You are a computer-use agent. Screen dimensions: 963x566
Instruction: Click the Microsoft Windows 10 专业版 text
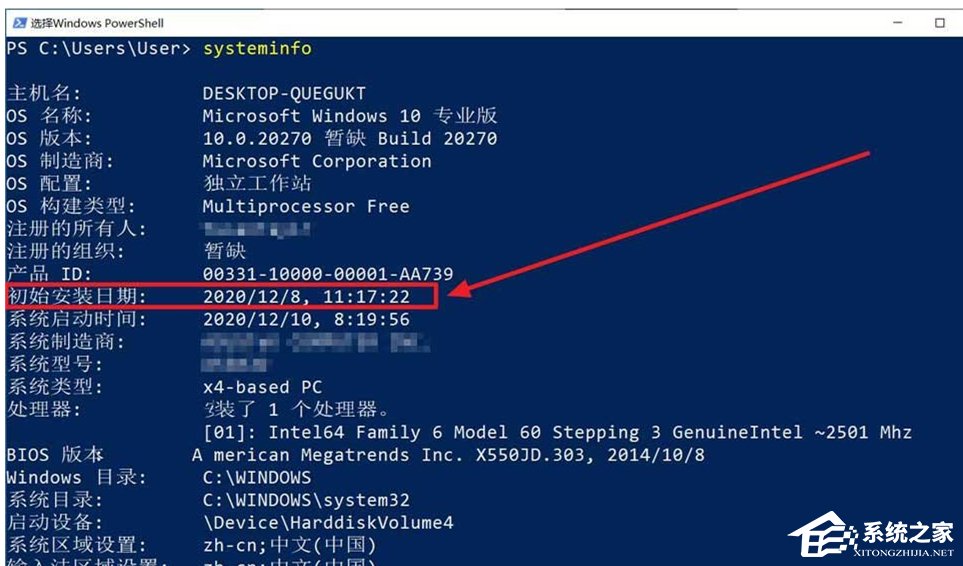coord(349,116)
